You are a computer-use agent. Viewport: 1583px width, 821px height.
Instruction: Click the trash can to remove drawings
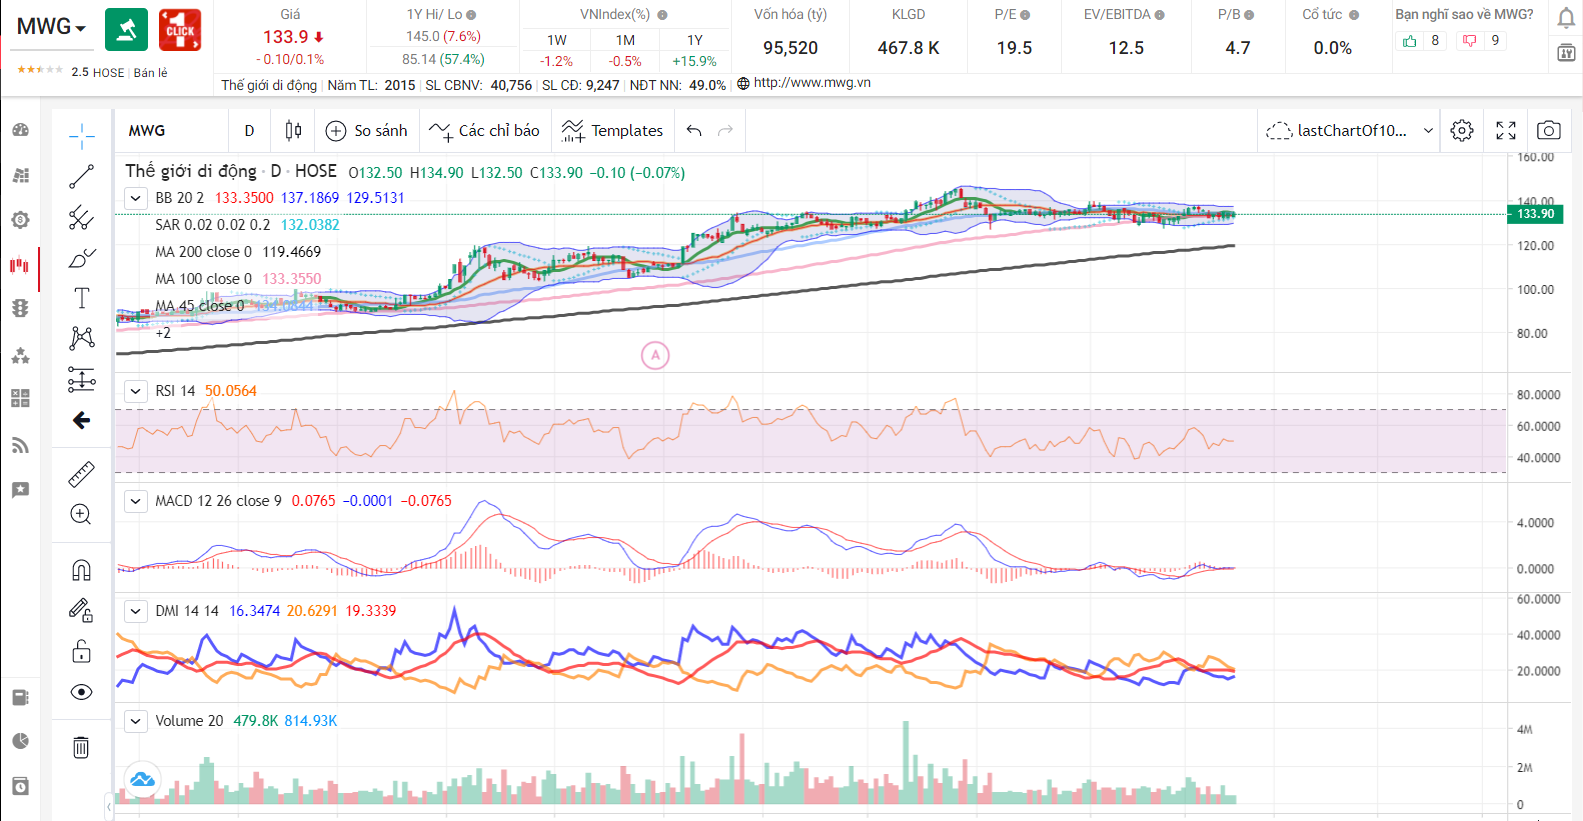[82, 747]
